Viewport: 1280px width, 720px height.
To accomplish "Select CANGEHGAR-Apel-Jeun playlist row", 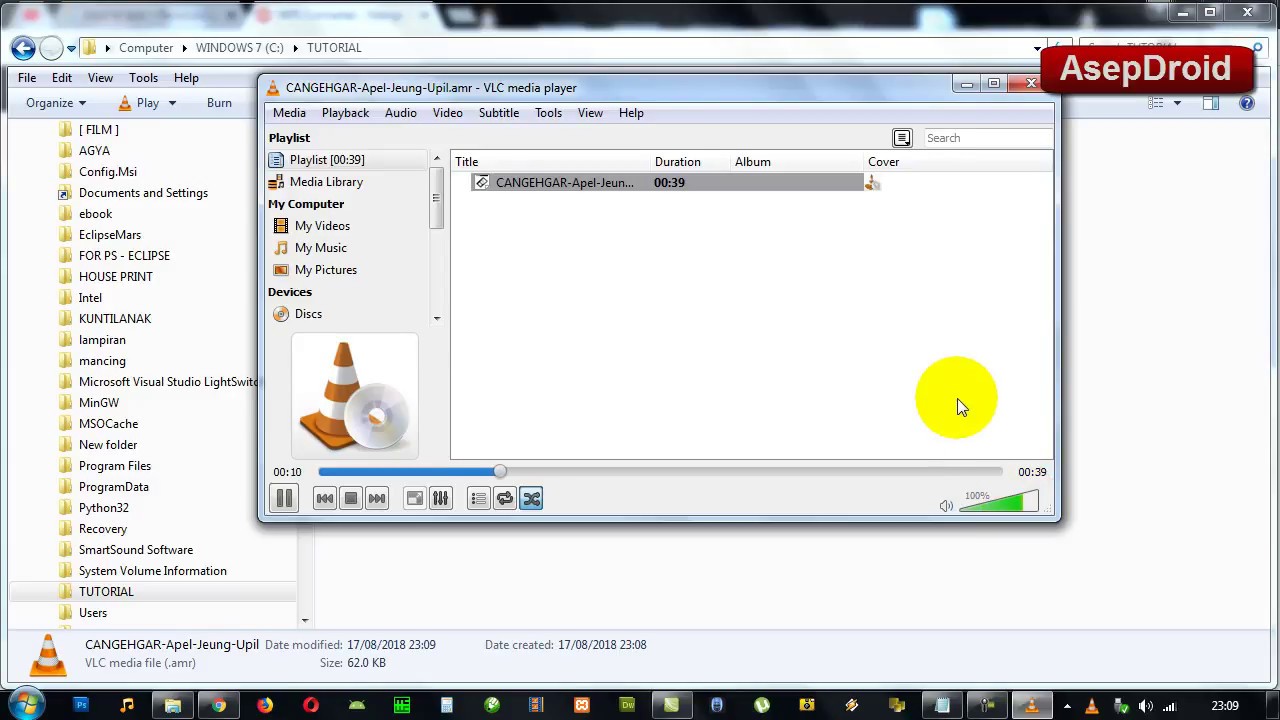I will (666, 183).
